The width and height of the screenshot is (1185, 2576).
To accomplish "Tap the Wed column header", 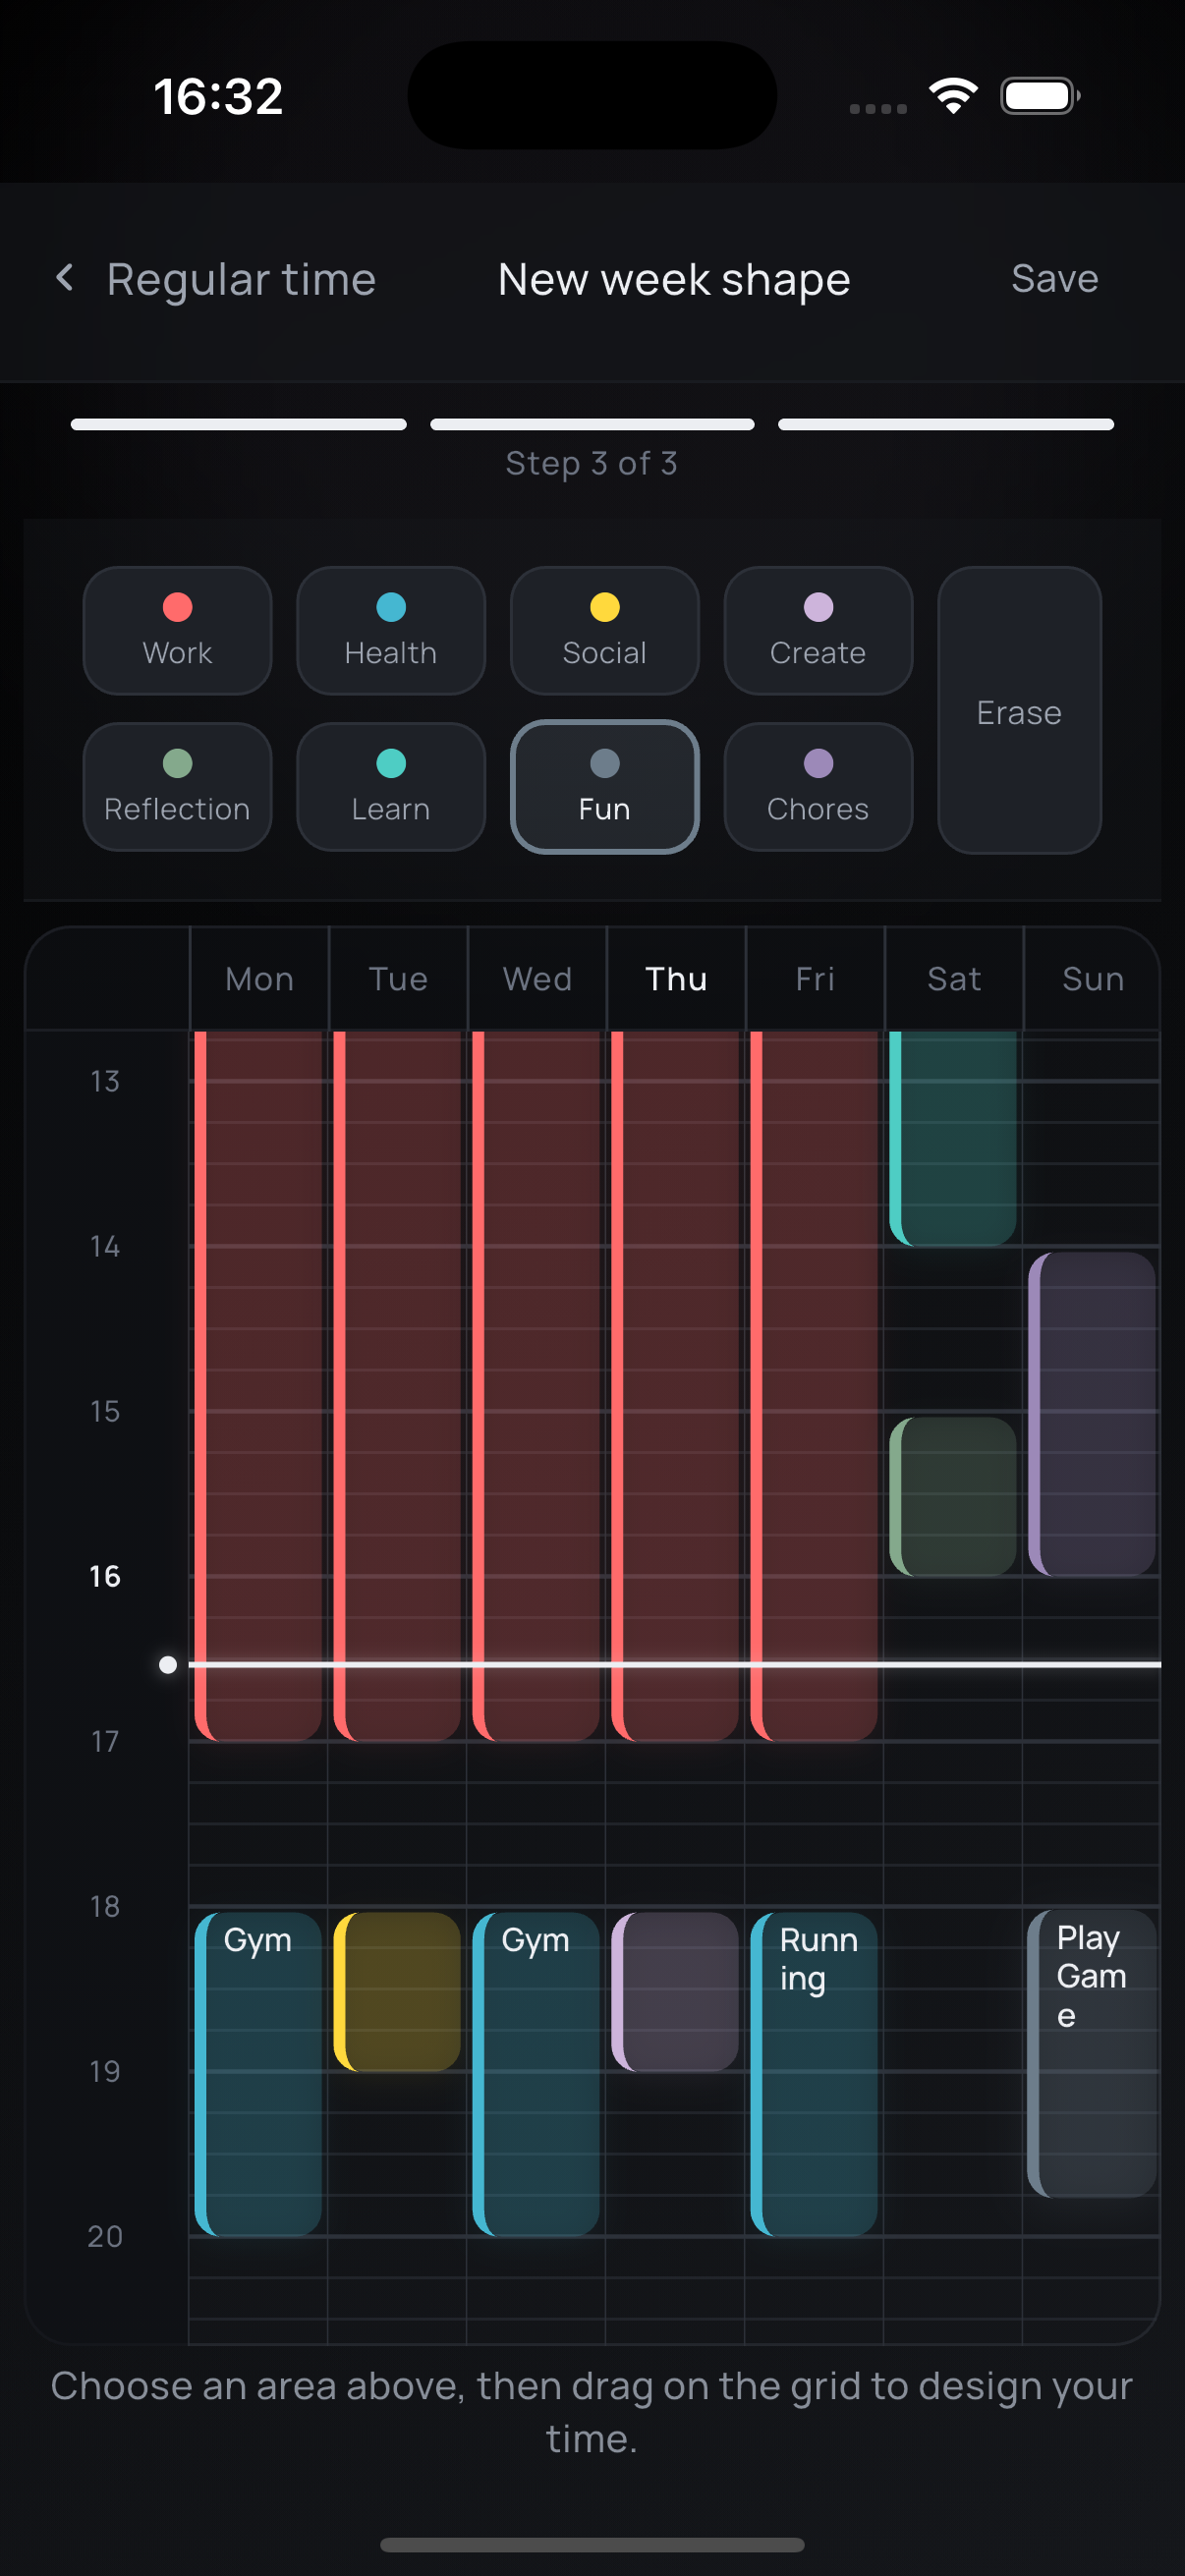I will (x=537, y=979).
